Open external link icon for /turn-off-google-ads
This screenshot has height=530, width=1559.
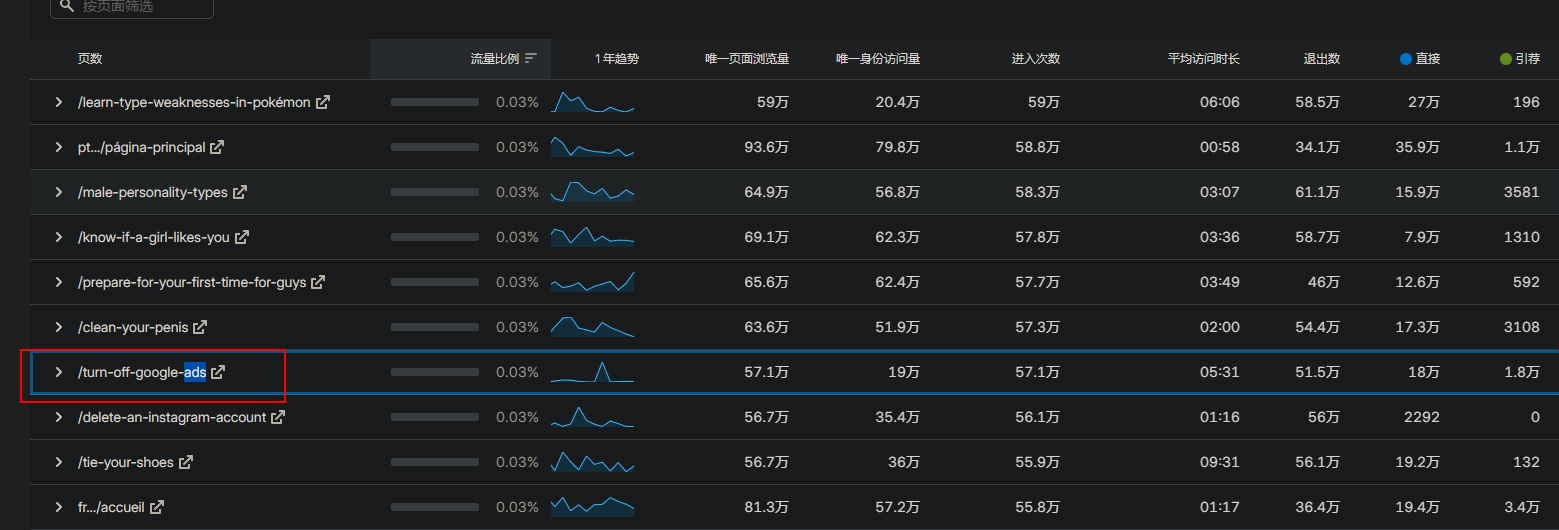click(x=218, y=372)
